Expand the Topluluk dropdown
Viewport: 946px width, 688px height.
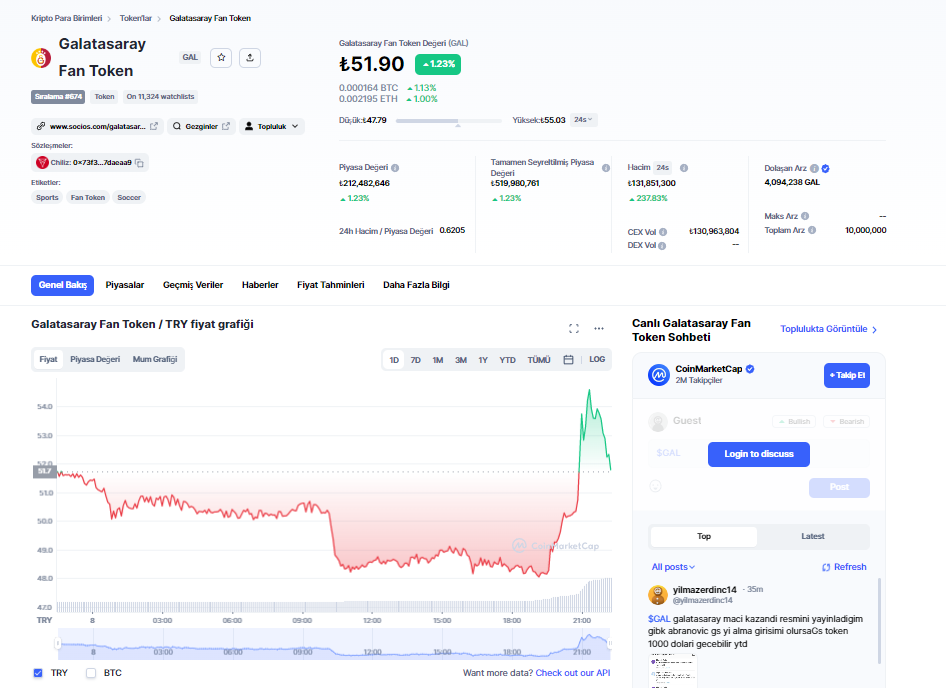(272, 126)
